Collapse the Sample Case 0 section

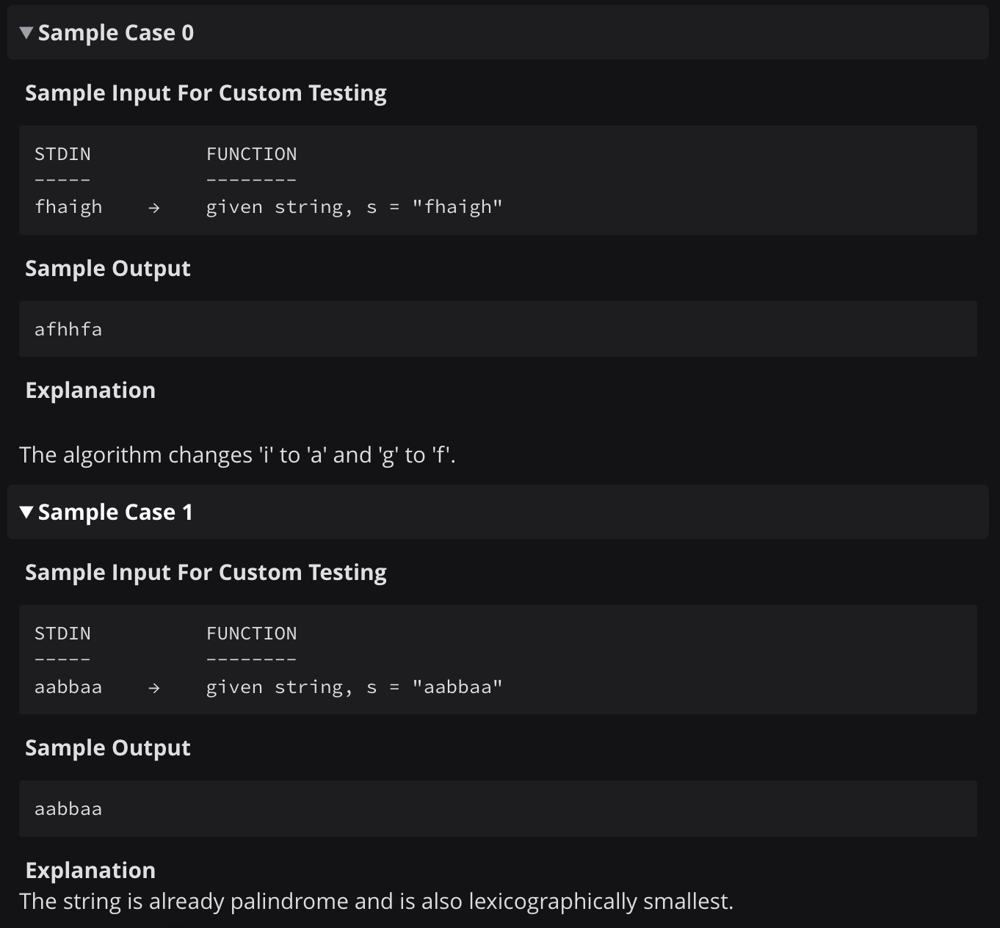[26, 33]
